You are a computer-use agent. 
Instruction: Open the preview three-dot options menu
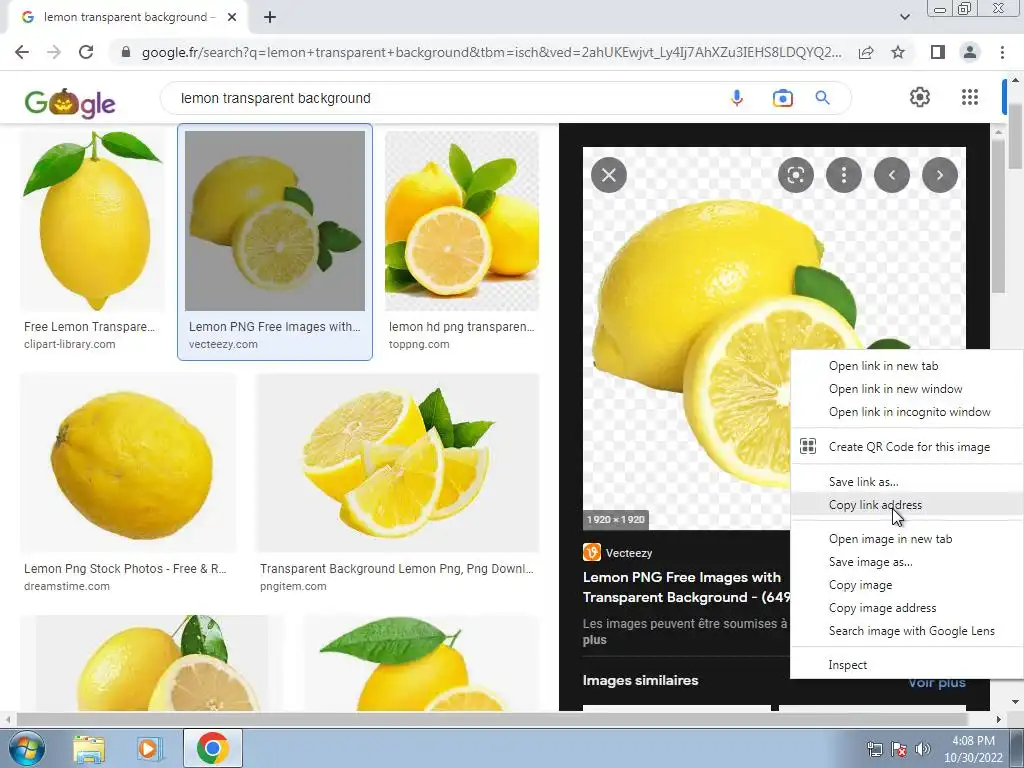[x=844, y=175]
